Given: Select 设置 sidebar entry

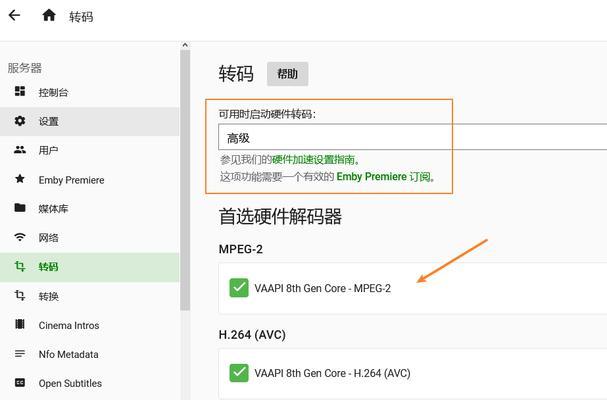Looking at the screenshot, I should point(89,122).
